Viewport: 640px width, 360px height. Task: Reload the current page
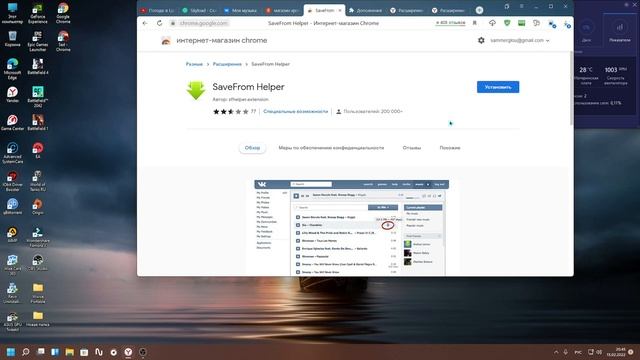click(159, 23)
